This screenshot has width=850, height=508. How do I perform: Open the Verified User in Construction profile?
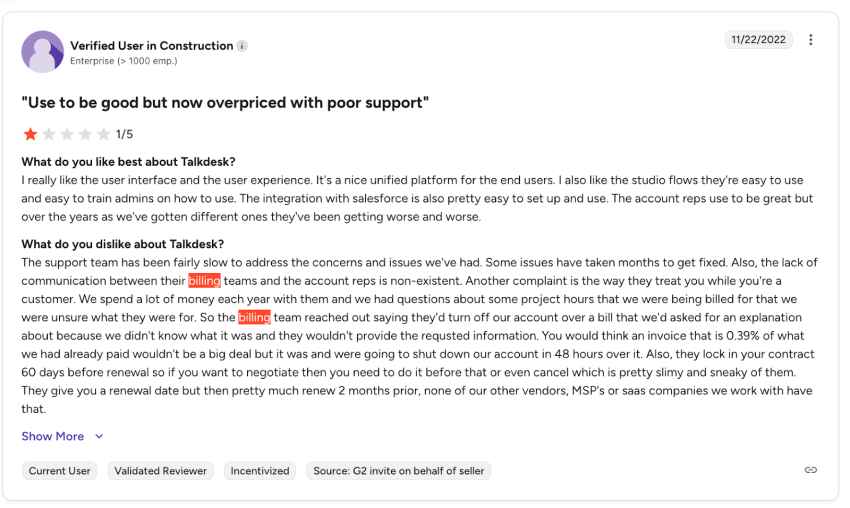151,46
